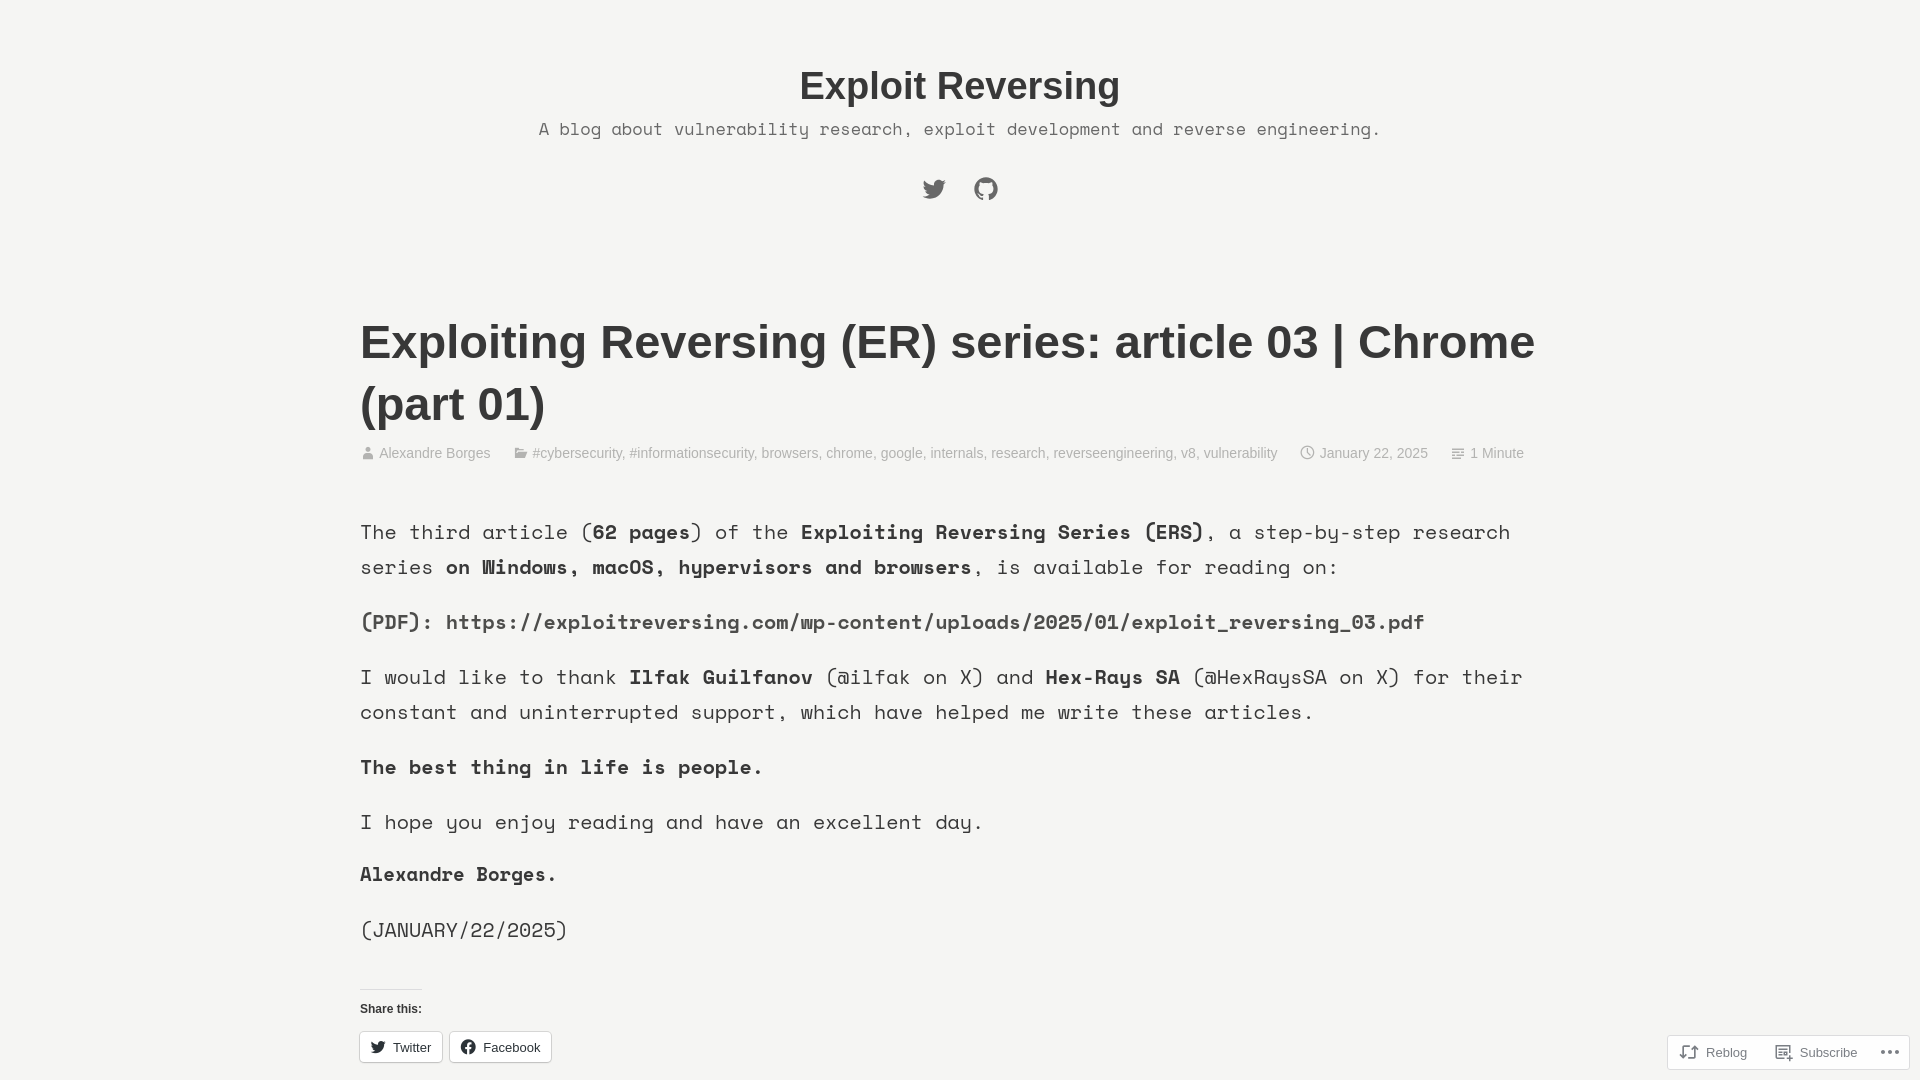This screenshot has width=1920, height=1080.
Task: Click the vulnerability tag in metadata
Action: tap(1240, 452)
